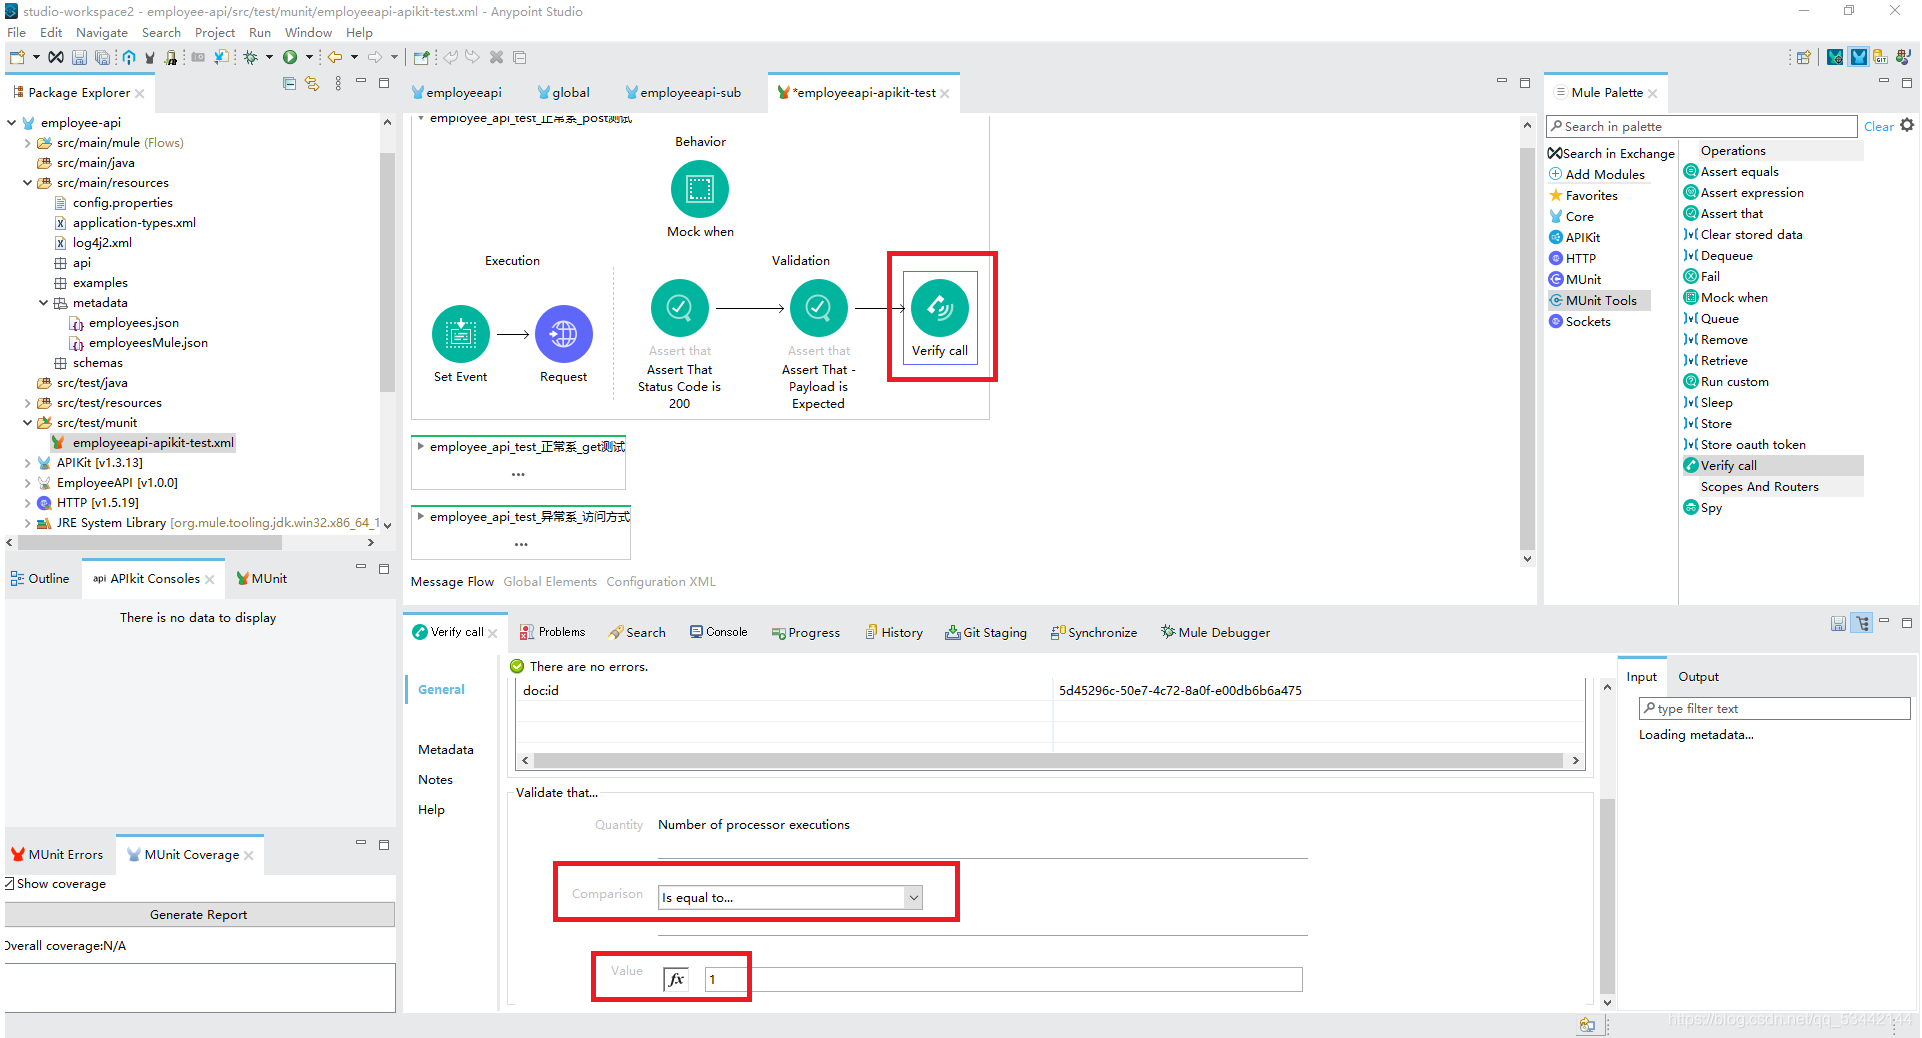This screenshot has width=1922, height=1038.
Task: Click the Value input field
Action: point(1003,979)
